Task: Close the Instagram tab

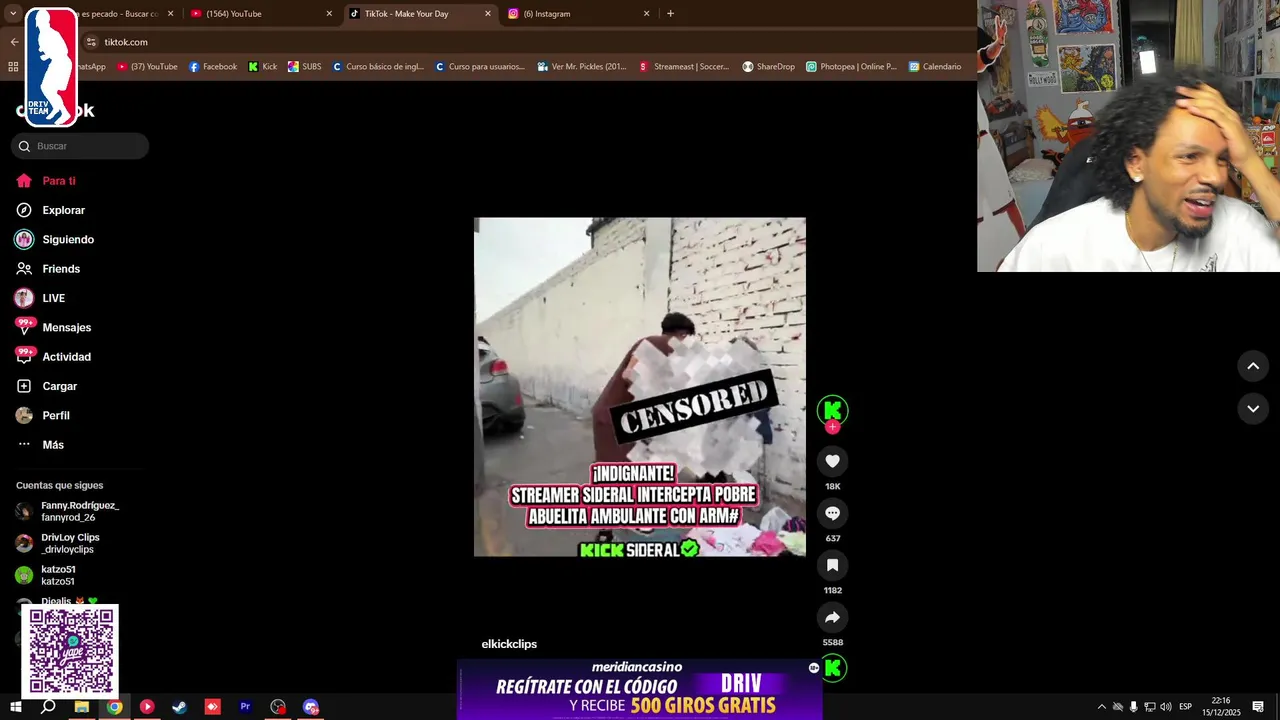Action: pos(646,14)
